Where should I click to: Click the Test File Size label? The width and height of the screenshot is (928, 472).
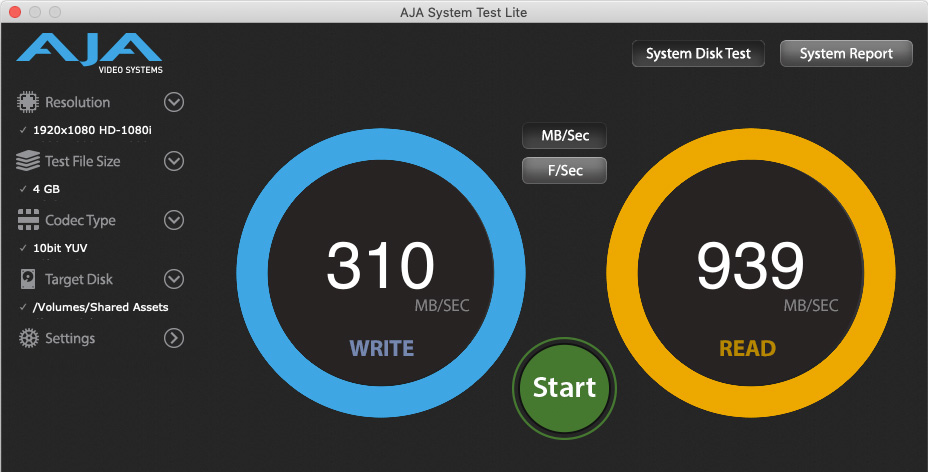click(83, 161)
